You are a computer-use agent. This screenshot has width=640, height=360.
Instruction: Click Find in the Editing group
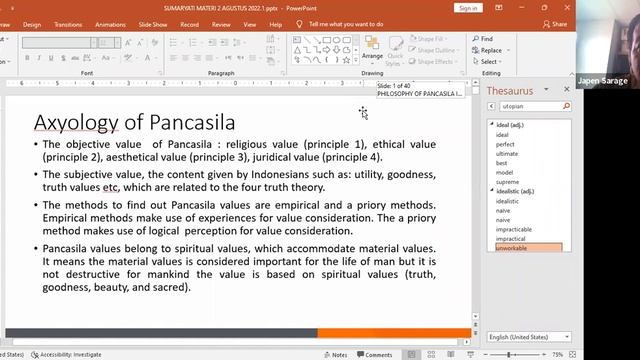click(x=482, y=39)
